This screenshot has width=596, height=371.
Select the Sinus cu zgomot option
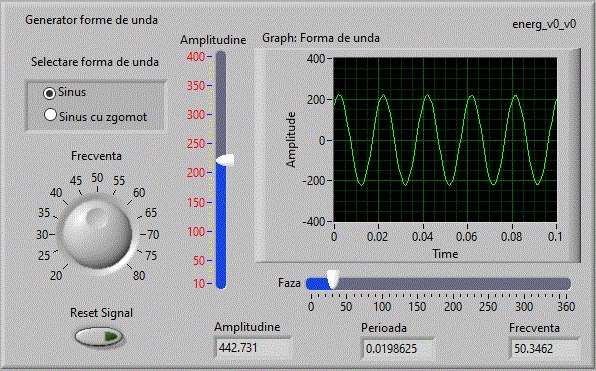[50, 115]
